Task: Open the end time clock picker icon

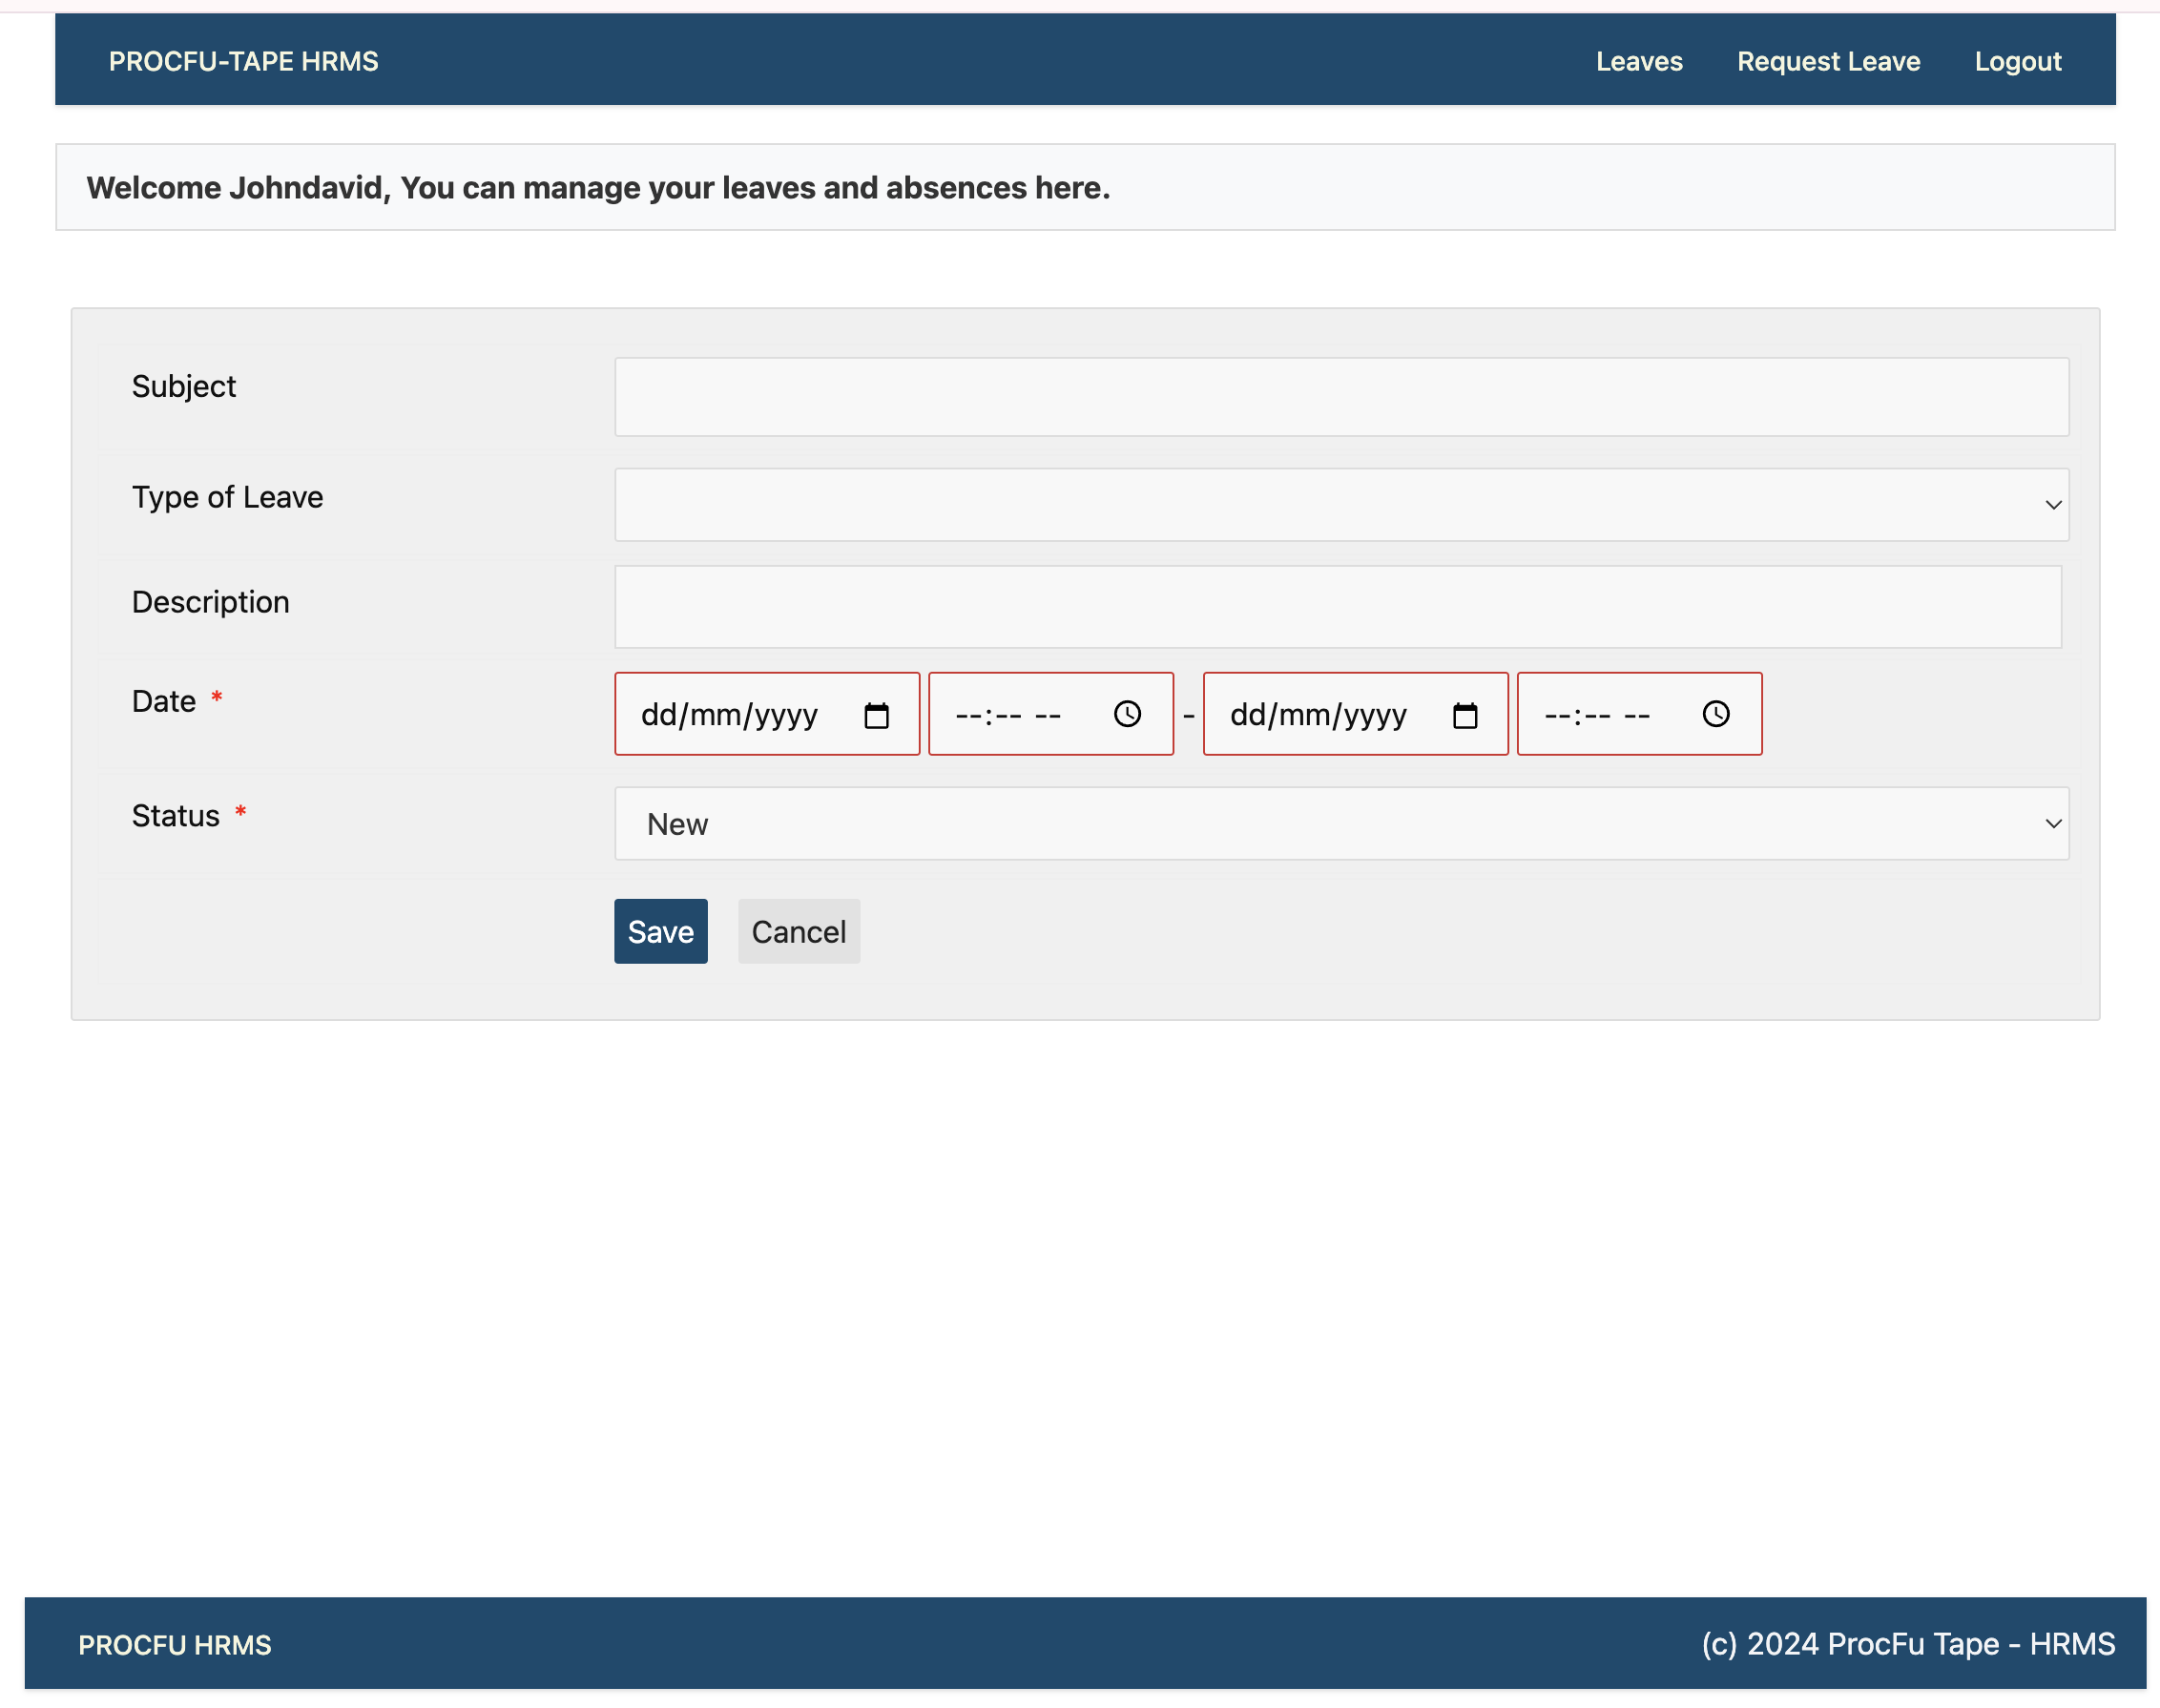Action: pyautogui.click(x=1716, y=714)
